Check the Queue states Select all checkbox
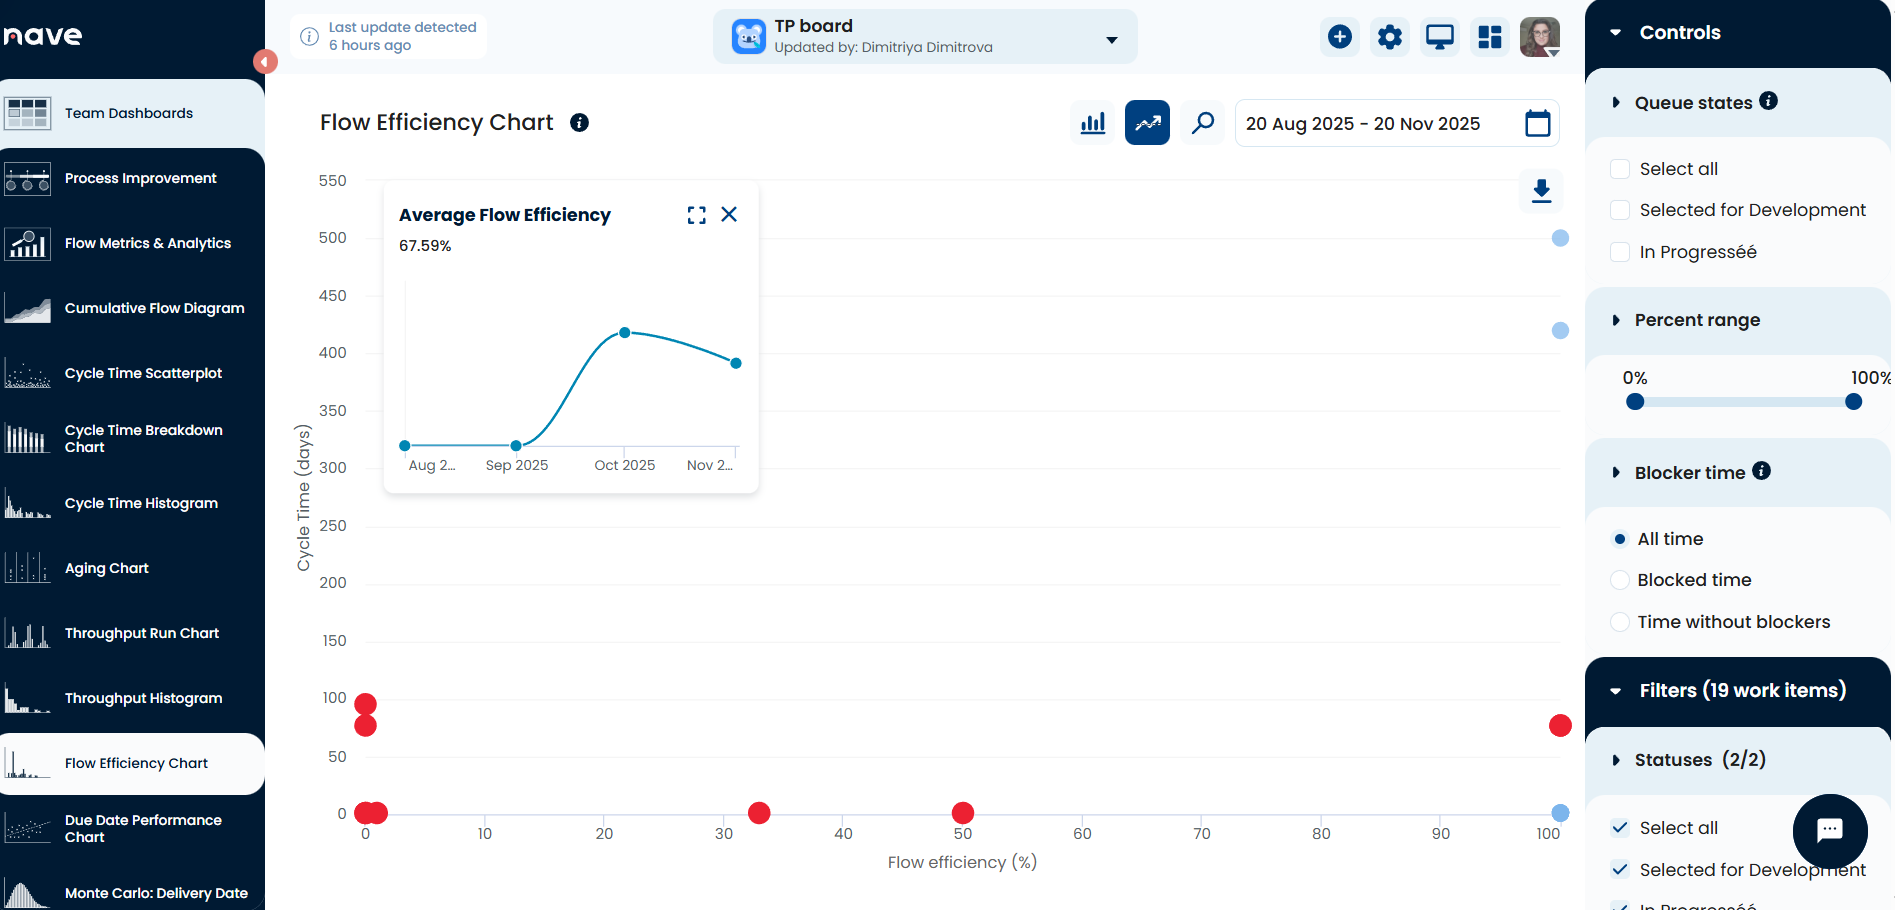This screenshot has width=1895, height=910. (1620, 169)
